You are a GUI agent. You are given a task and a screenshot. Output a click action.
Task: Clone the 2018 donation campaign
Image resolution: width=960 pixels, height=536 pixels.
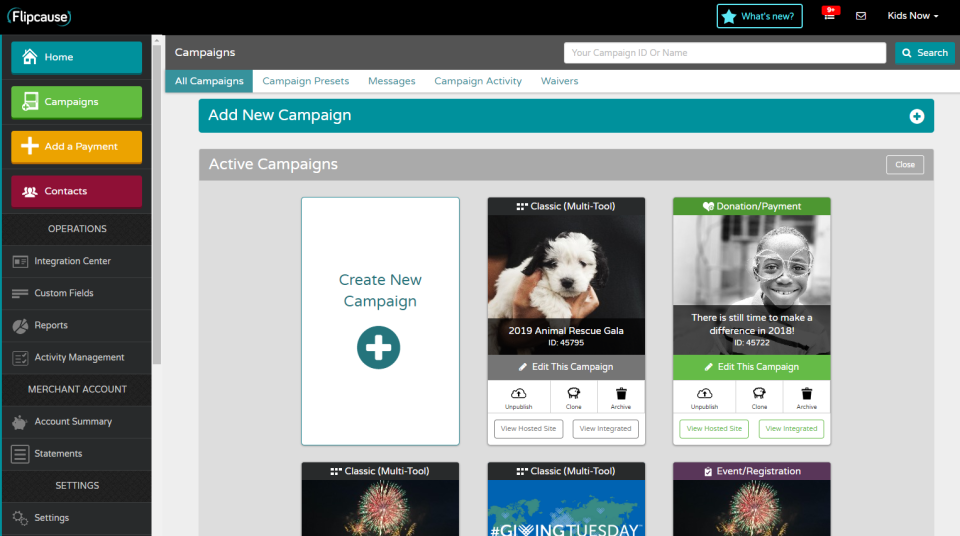[x=759, y=398]
